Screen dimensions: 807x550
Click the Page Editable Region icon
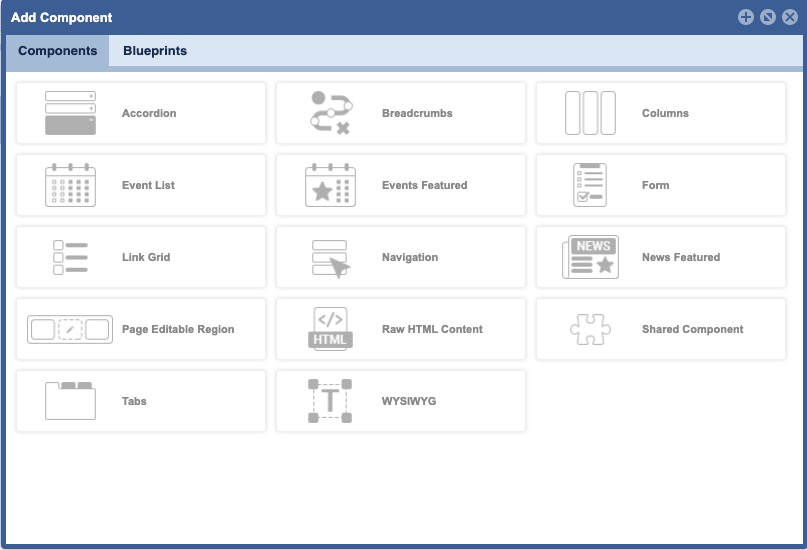pos(70,329)
